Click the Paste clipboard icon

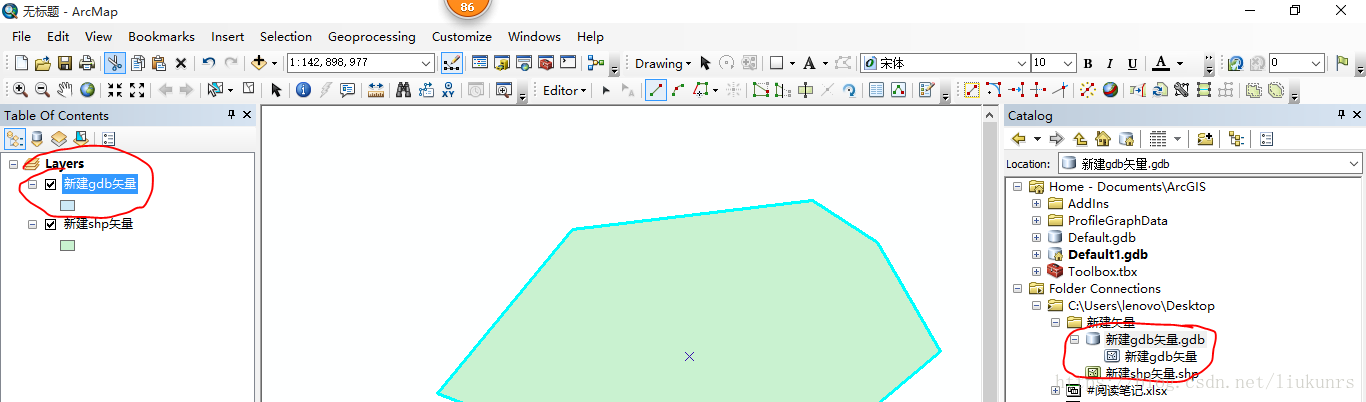tap(158, 63)
